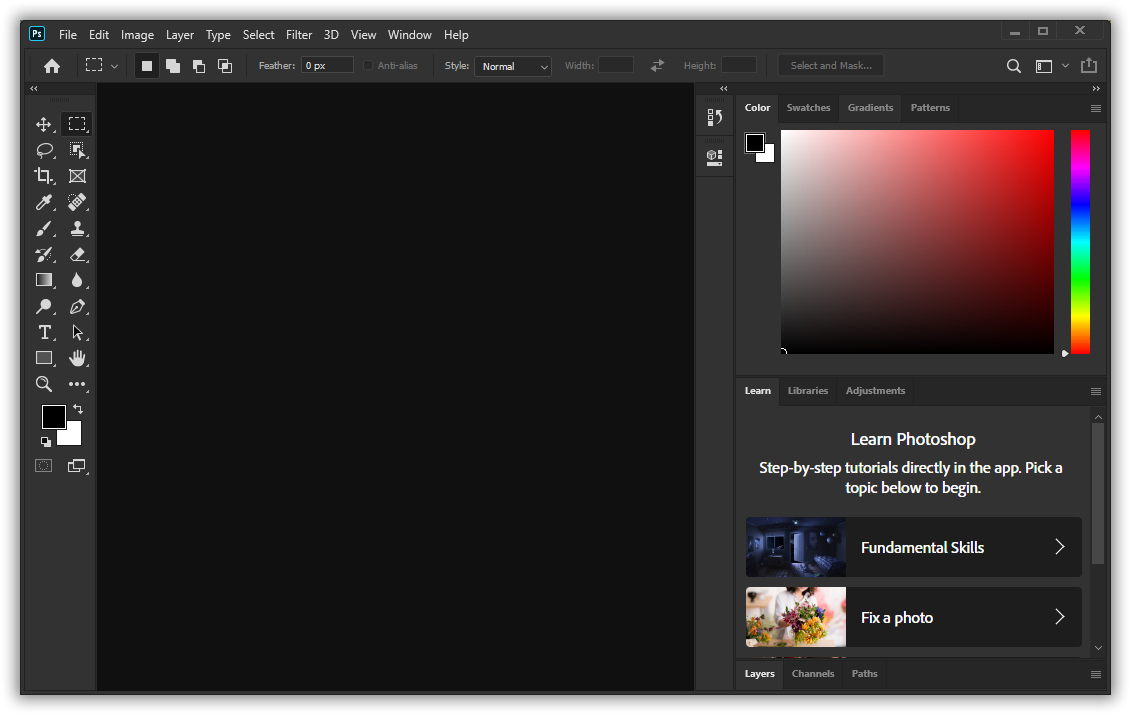Reset default foreground and background colors
Screen dimensions: 1131x715
pyautogui.click(x=45, y=442)
